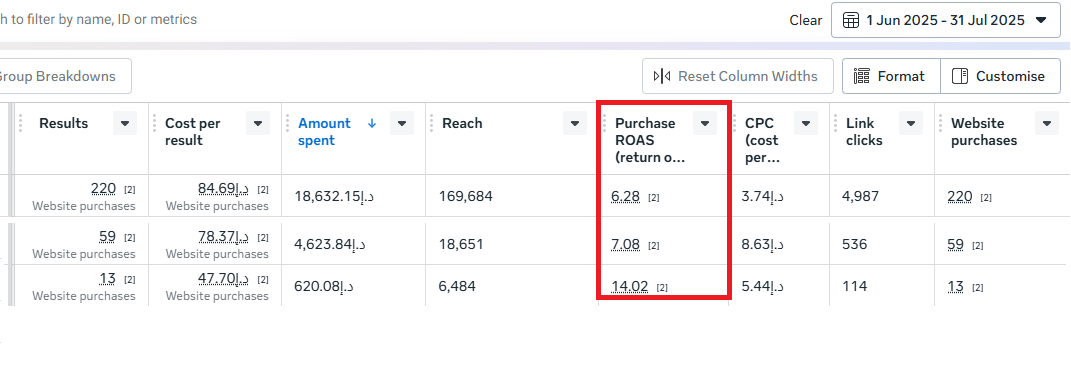Image resolution: width=1071 pixels, height=372 pixels.
Task: Grab the Results column drag handle
Action: (20, 123)
